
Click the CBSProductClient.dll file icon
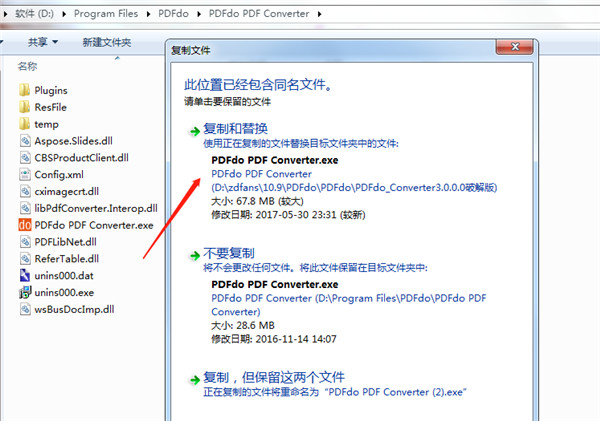[x=25, y=158]
